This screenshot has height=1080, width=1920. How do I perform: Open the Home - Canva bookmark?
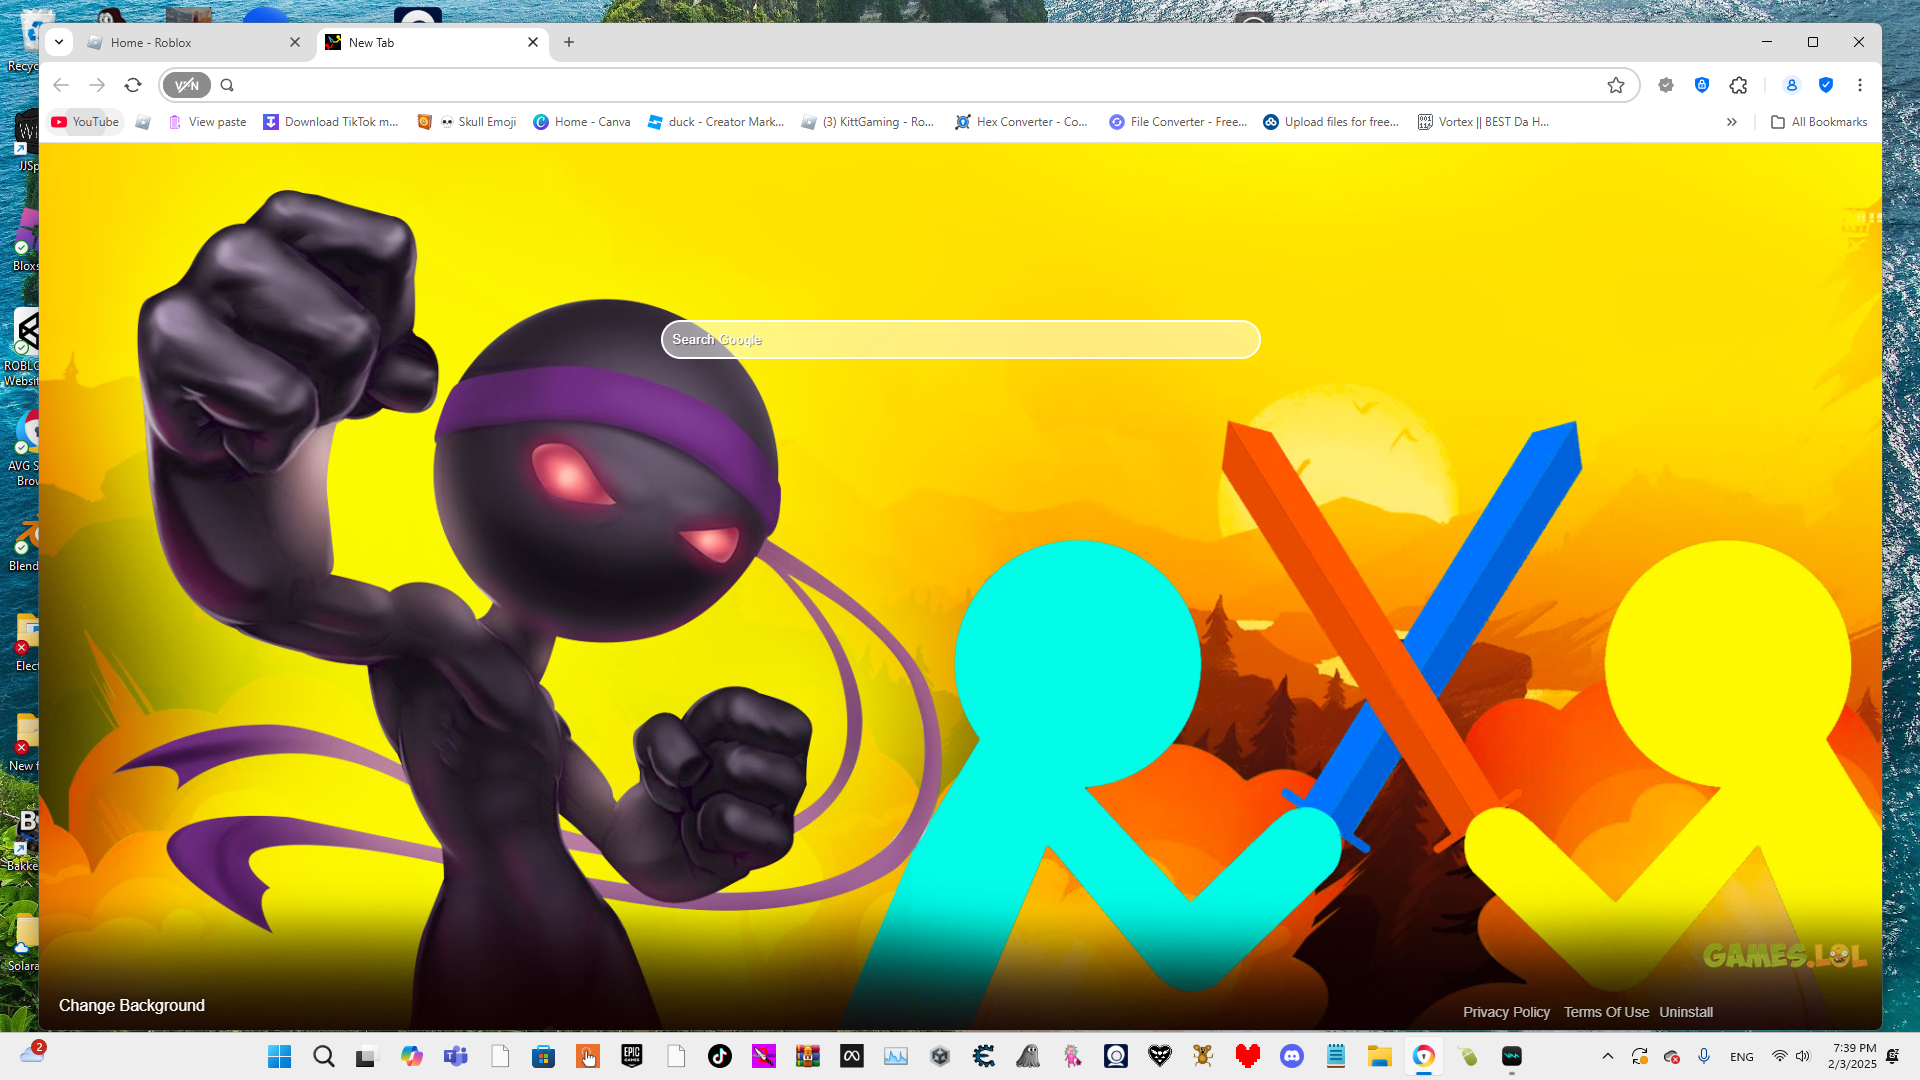click(x=582, y=122)
